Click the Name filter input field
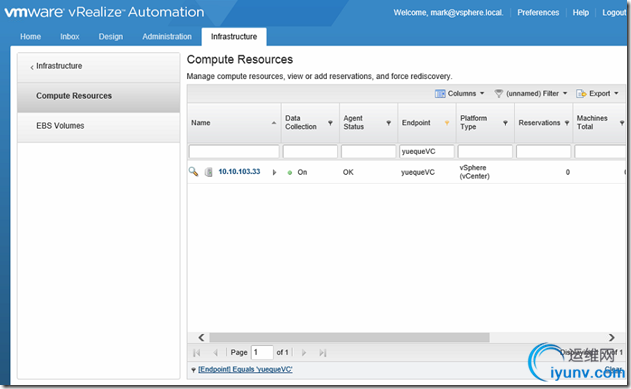 click(234, 152)
